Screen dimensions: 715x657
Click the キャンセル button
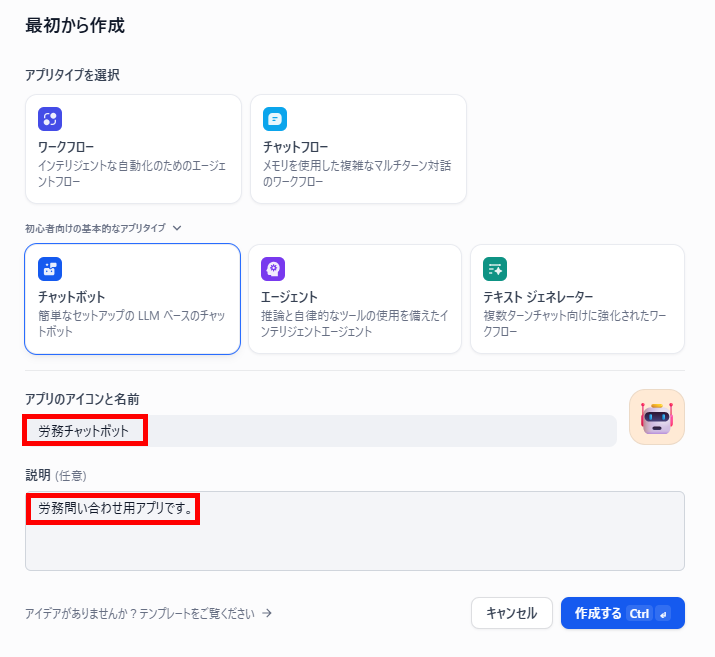point(512,613)
